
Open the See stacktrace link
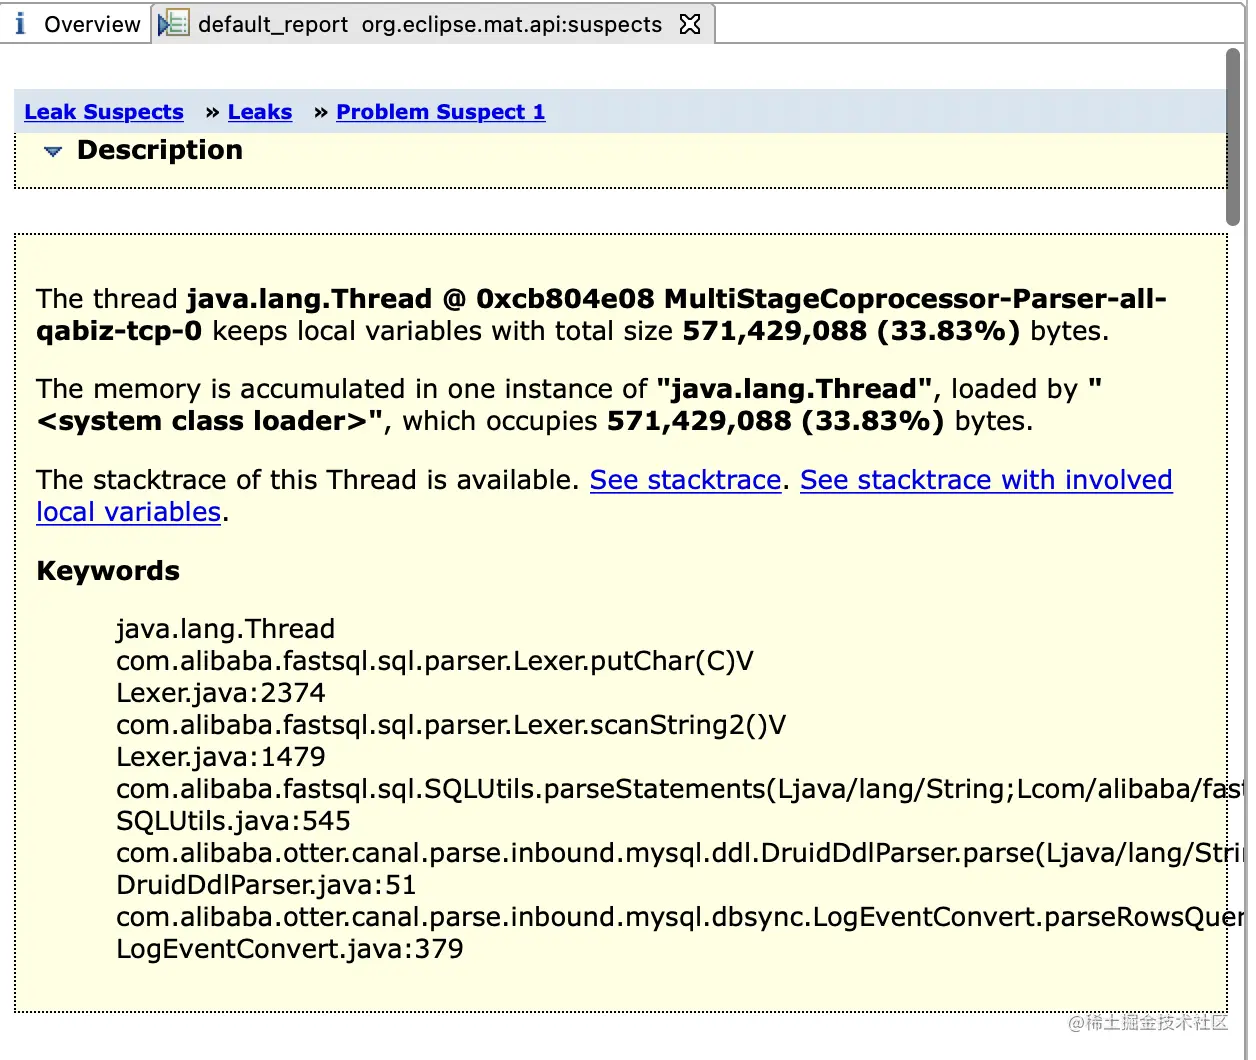pos(685,480)
